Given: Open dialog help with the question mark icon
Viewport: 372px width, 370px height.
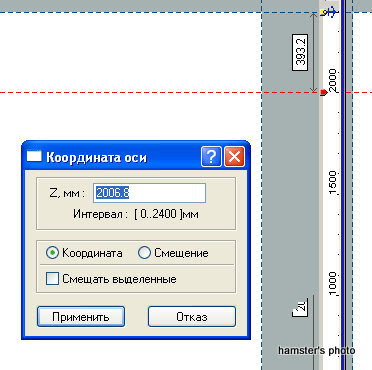Looking at the screenshot, I should [211, 156].
